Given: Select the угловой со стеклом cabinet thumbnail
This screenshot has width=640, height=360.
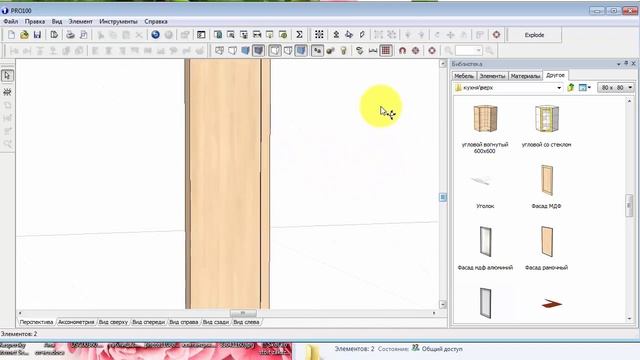Looking at the screenshot, I should [547, 118].
